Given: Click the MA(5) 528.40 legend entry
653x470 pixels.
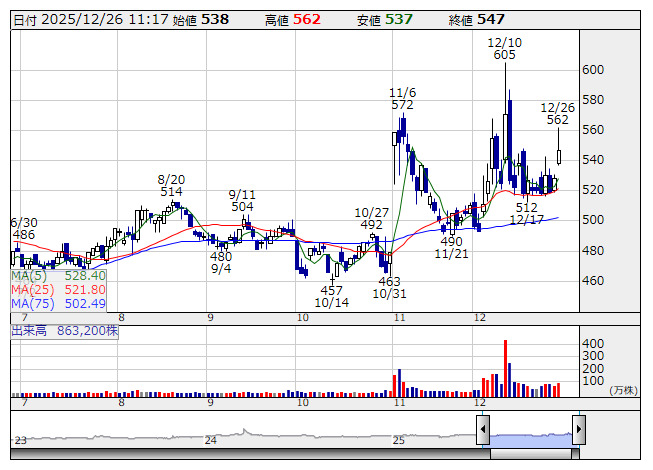Looking at the screenshot, I should pos(58,276).
